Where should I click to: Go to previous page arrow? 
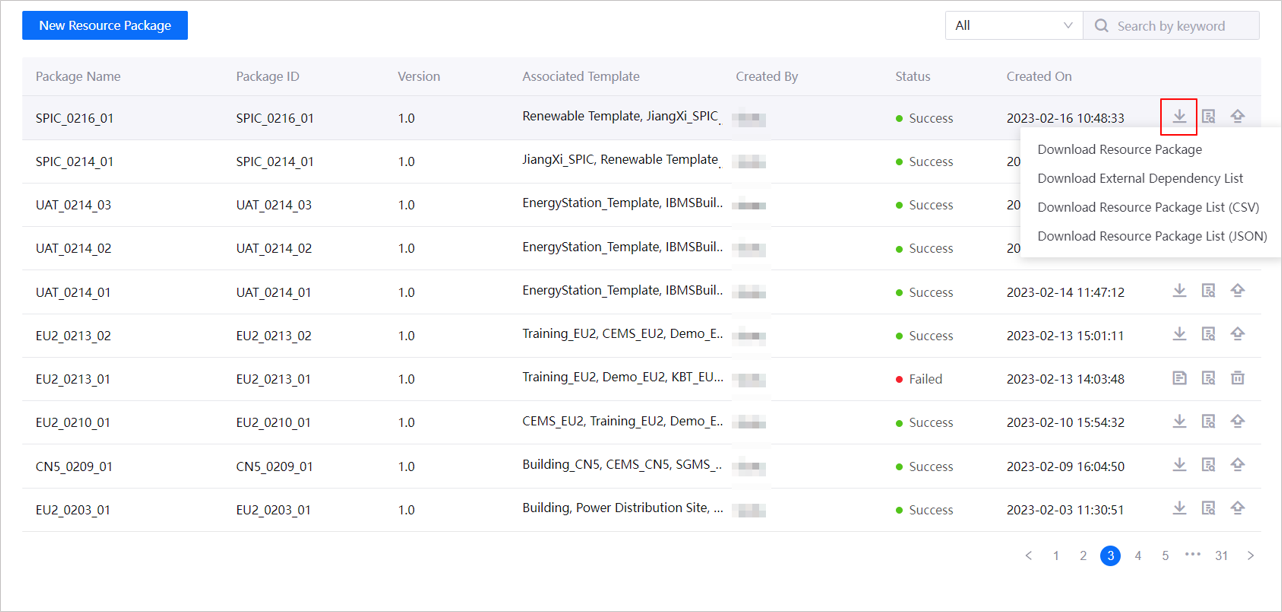(x=1028, y=556)
